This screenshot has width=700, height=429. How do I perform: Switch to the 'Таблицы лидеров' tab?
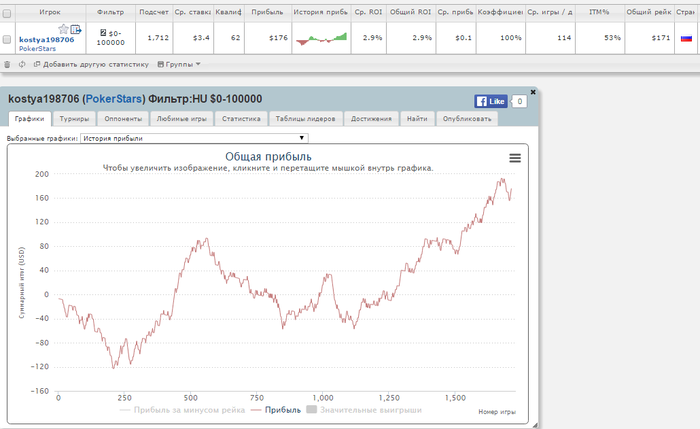305,119
